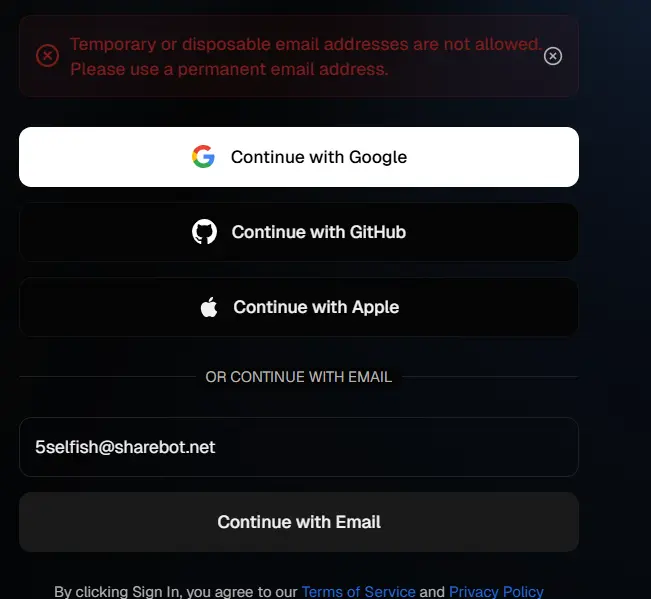
Task: Click the OR CONTINUE WITH EMAIL label
Action: click(299, 377)
